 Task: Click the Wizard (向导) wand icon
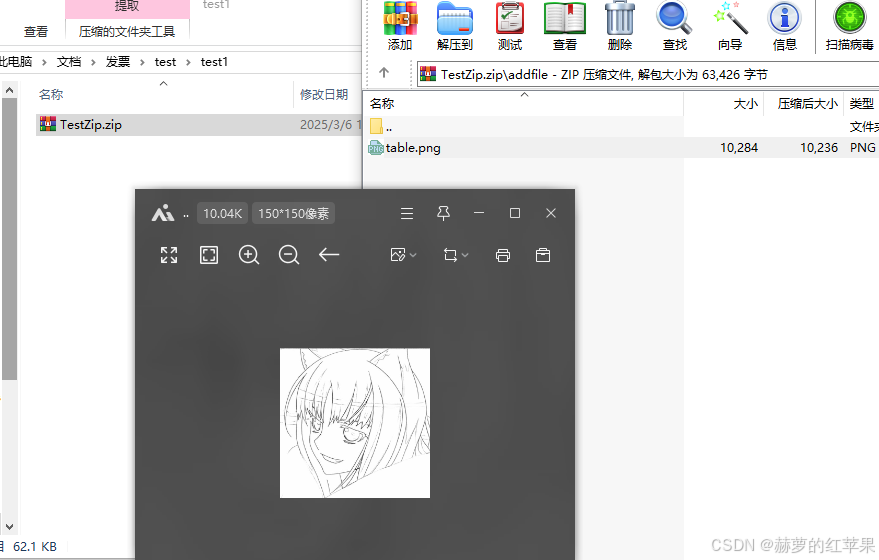point(730,26)
